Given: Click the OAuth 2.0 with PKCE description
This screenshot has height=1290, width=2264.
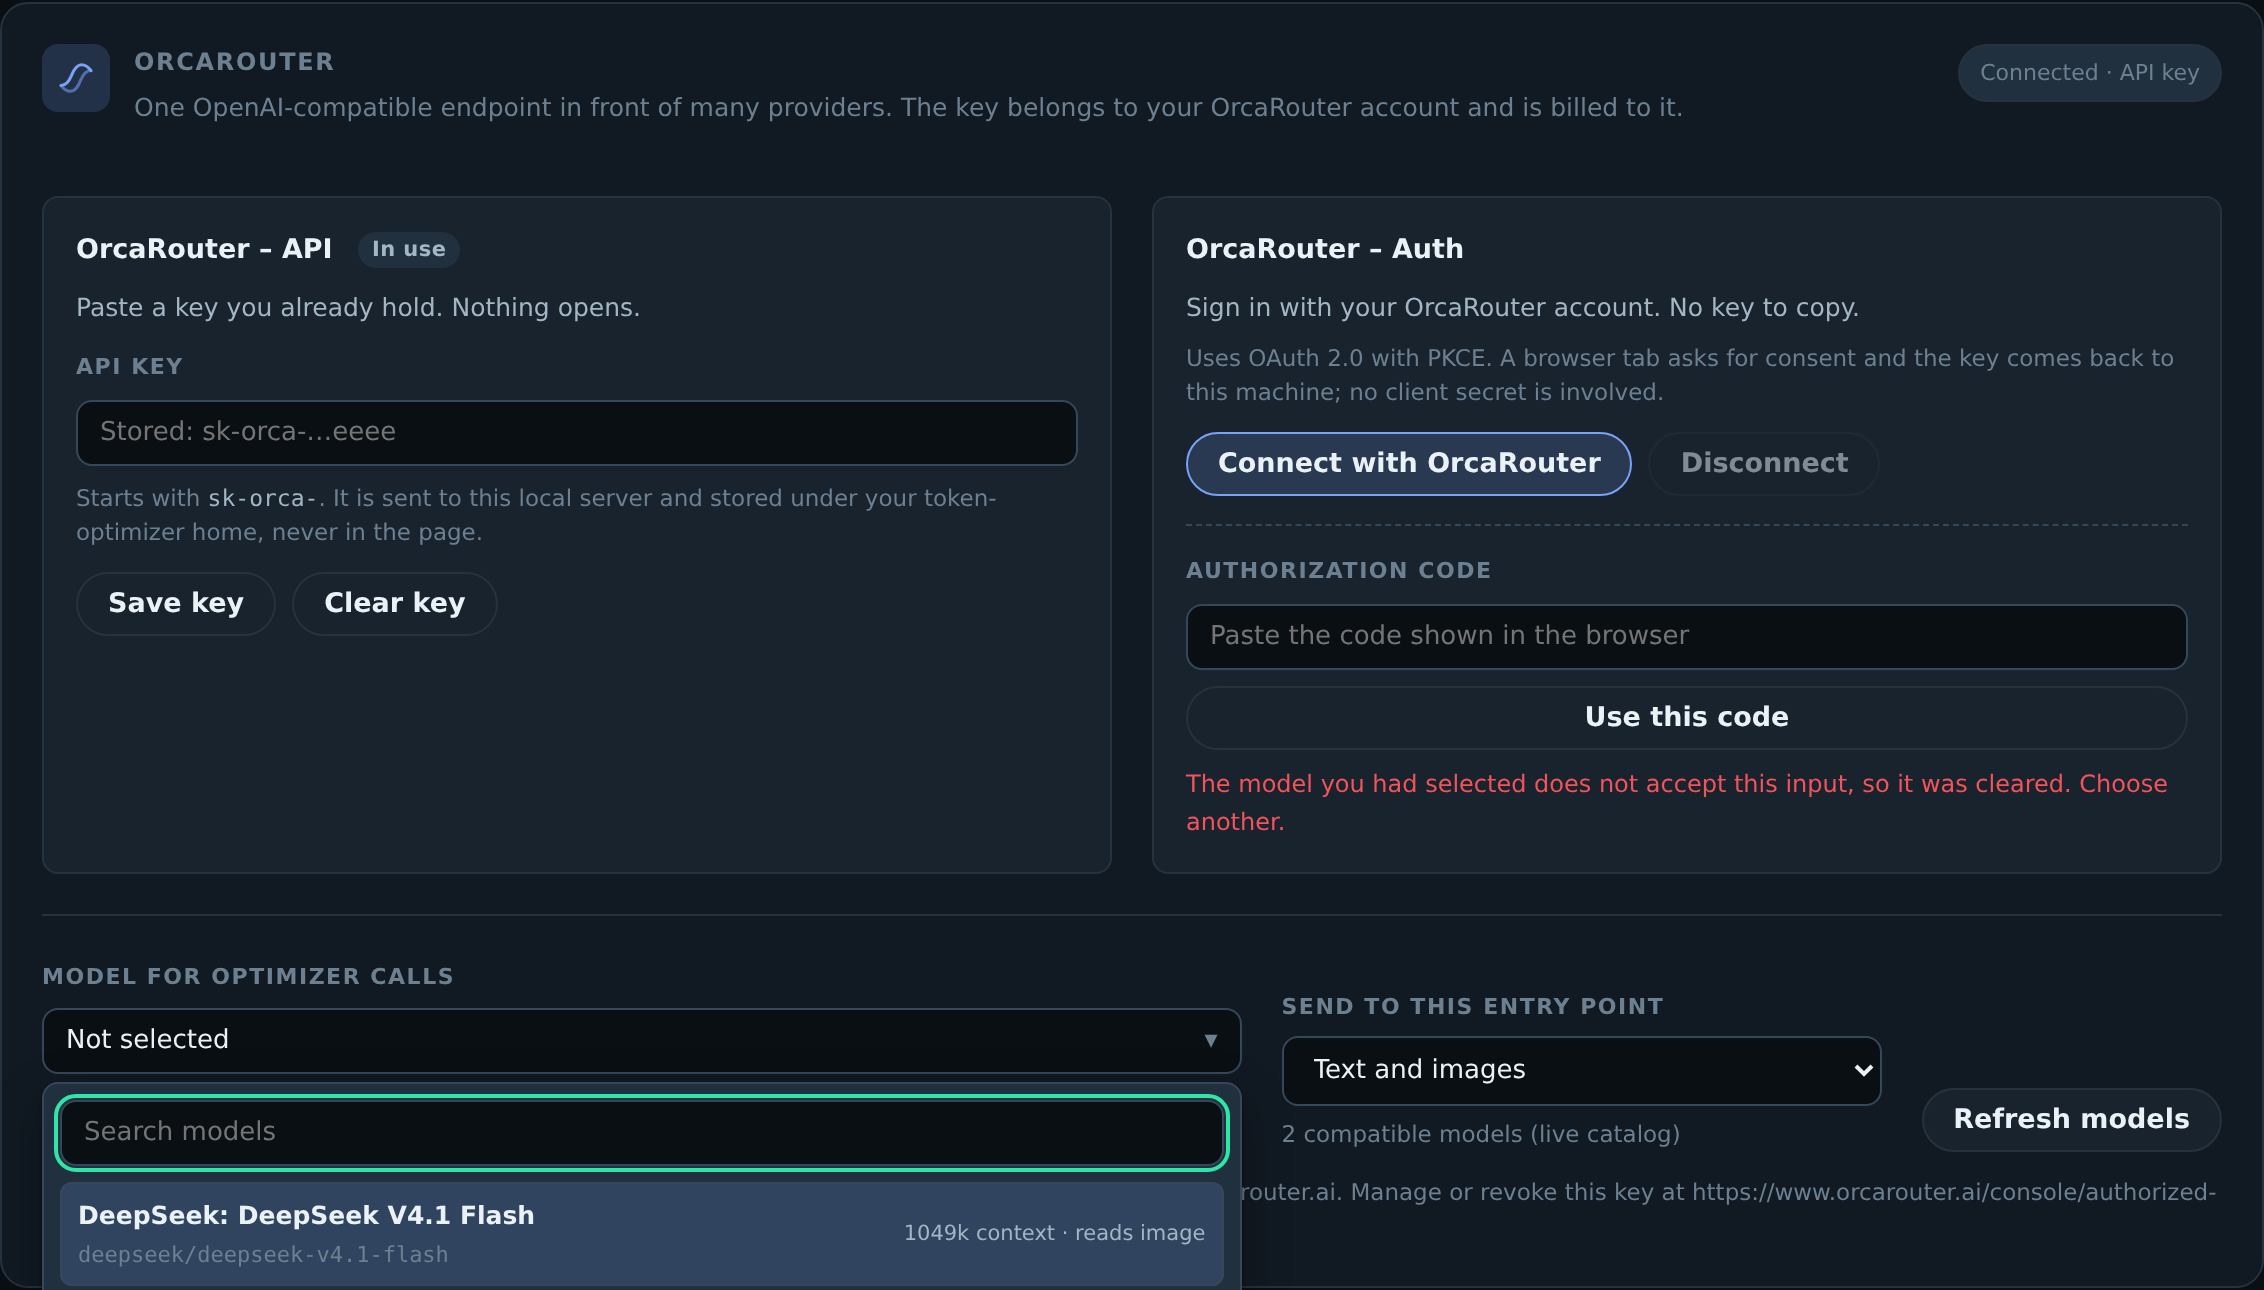Looking at the screenshot, I should [1680, 375].
